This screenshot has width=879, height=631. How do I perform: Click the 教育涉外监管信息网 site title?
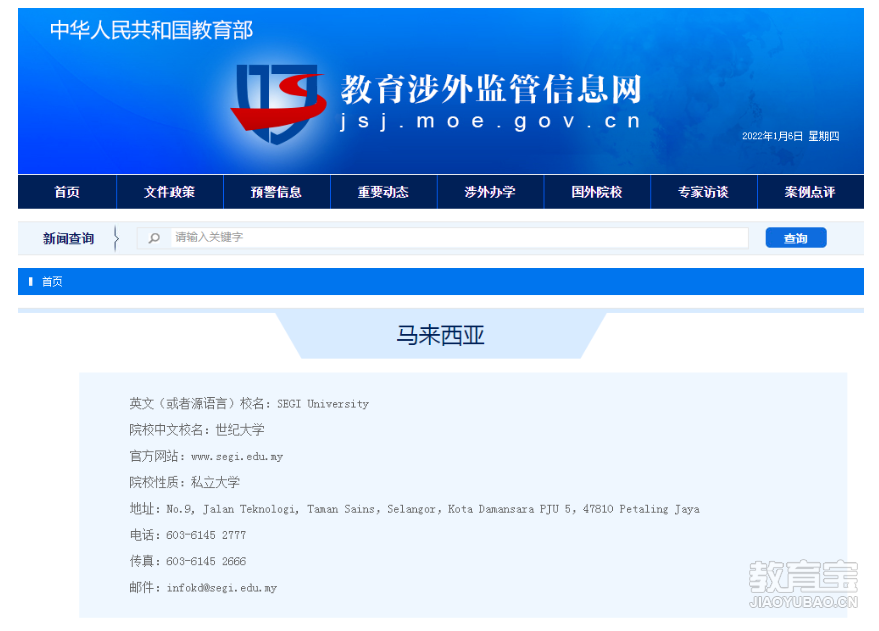point(491,89)
